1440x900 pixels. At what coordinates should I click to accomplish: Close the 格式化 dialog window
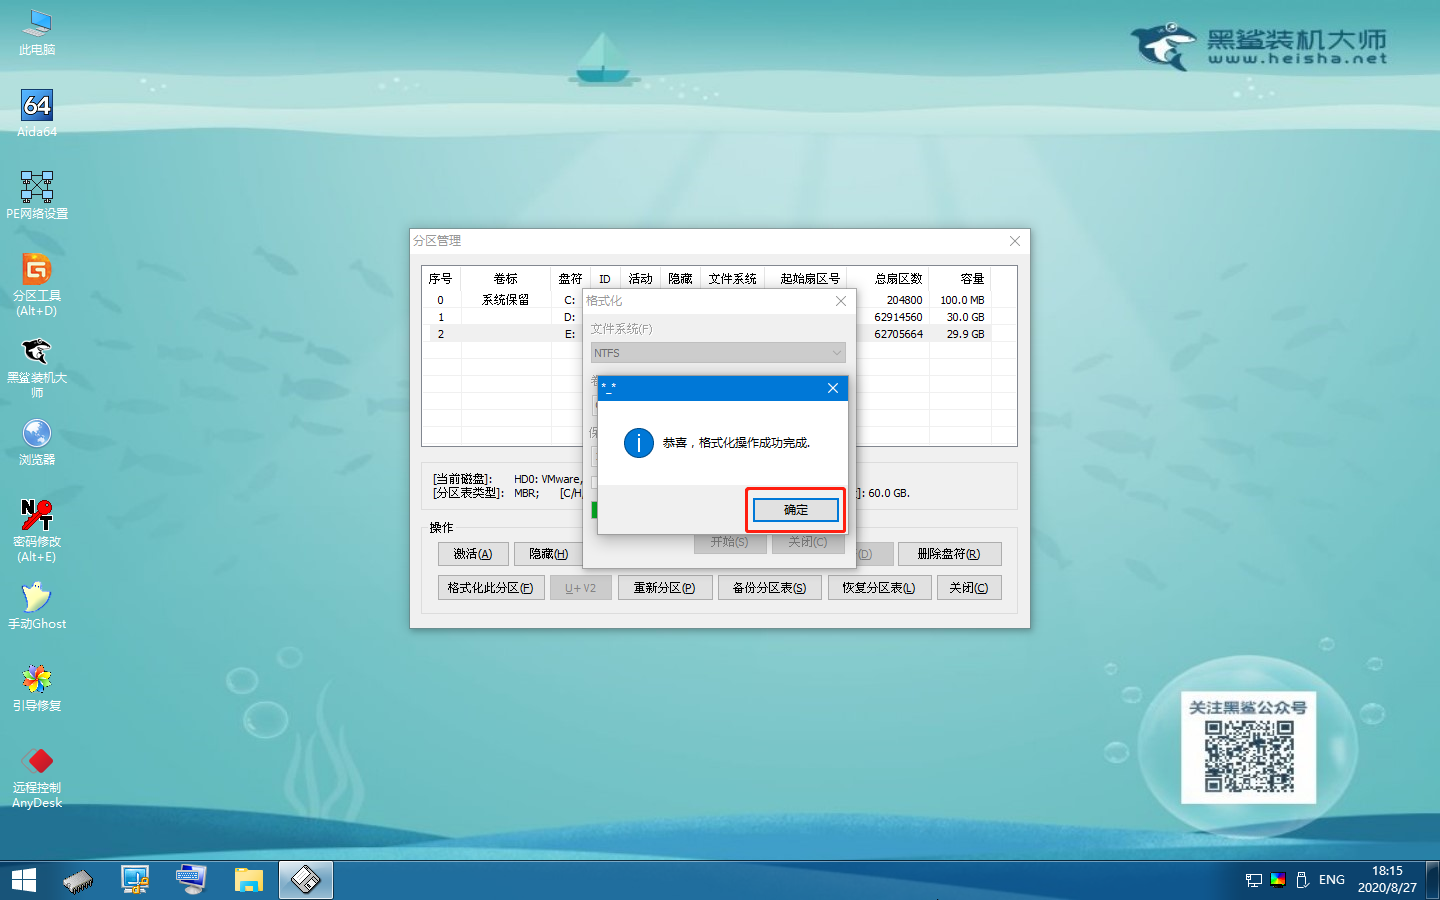pos(841,301)
